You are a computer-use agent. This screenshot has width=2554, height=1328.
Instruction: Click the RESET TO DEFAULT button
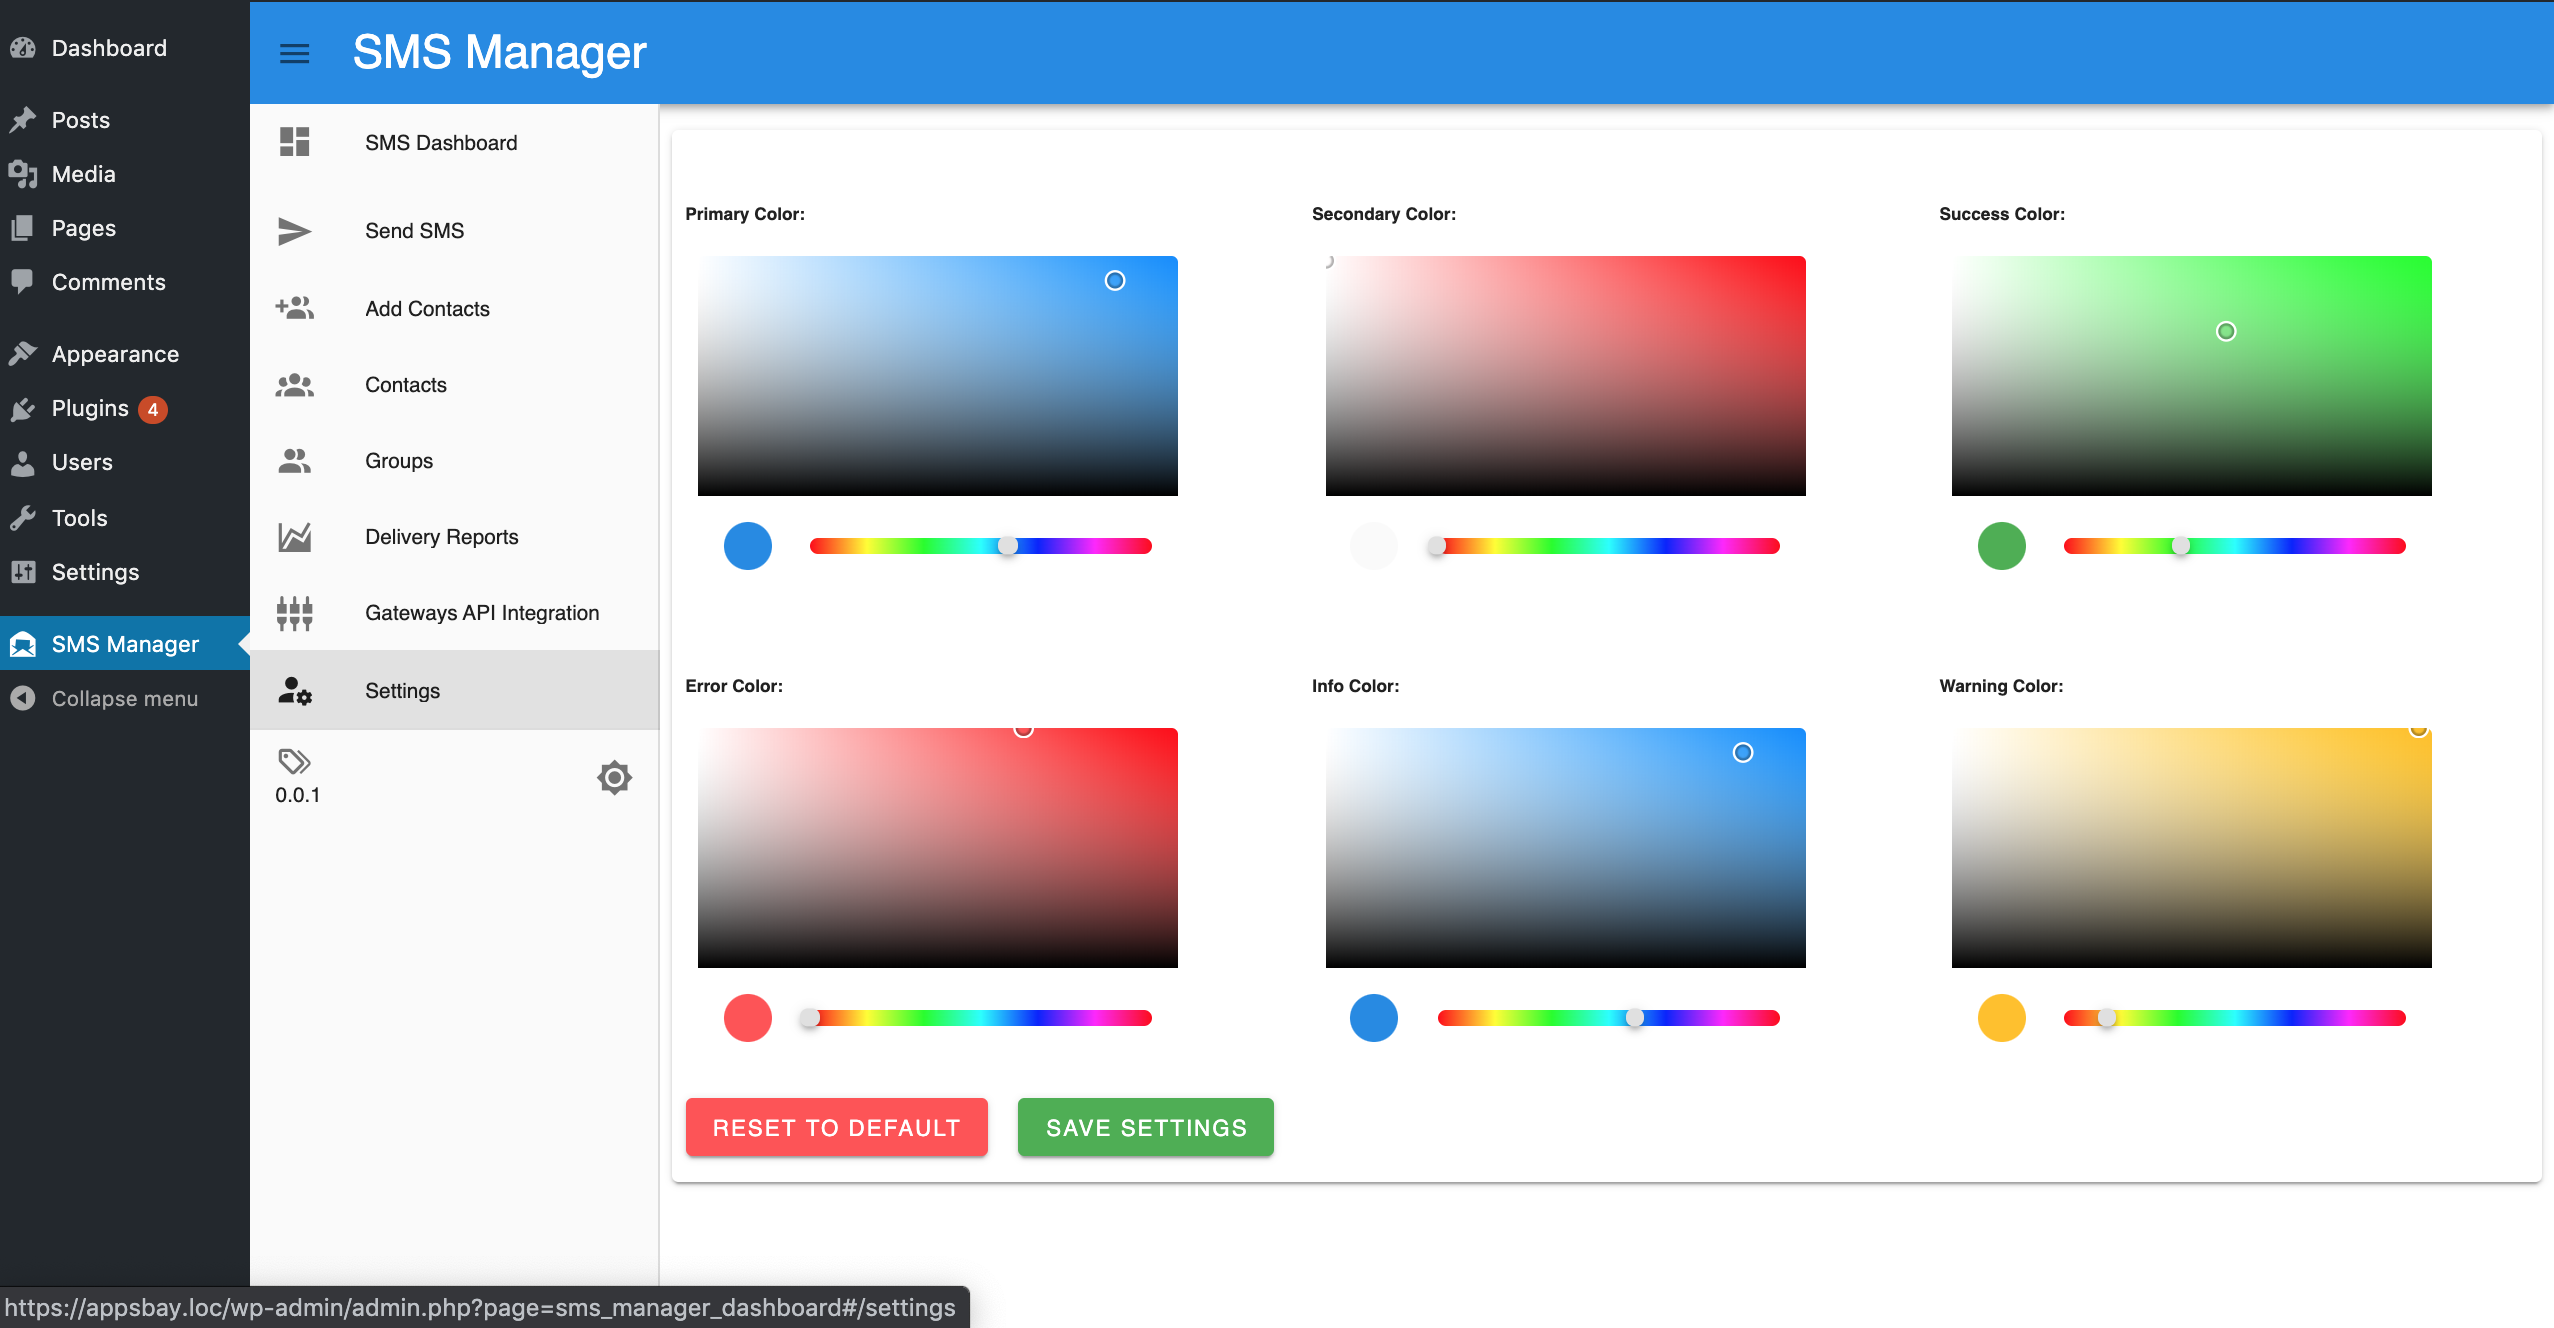click(836, 1127)
